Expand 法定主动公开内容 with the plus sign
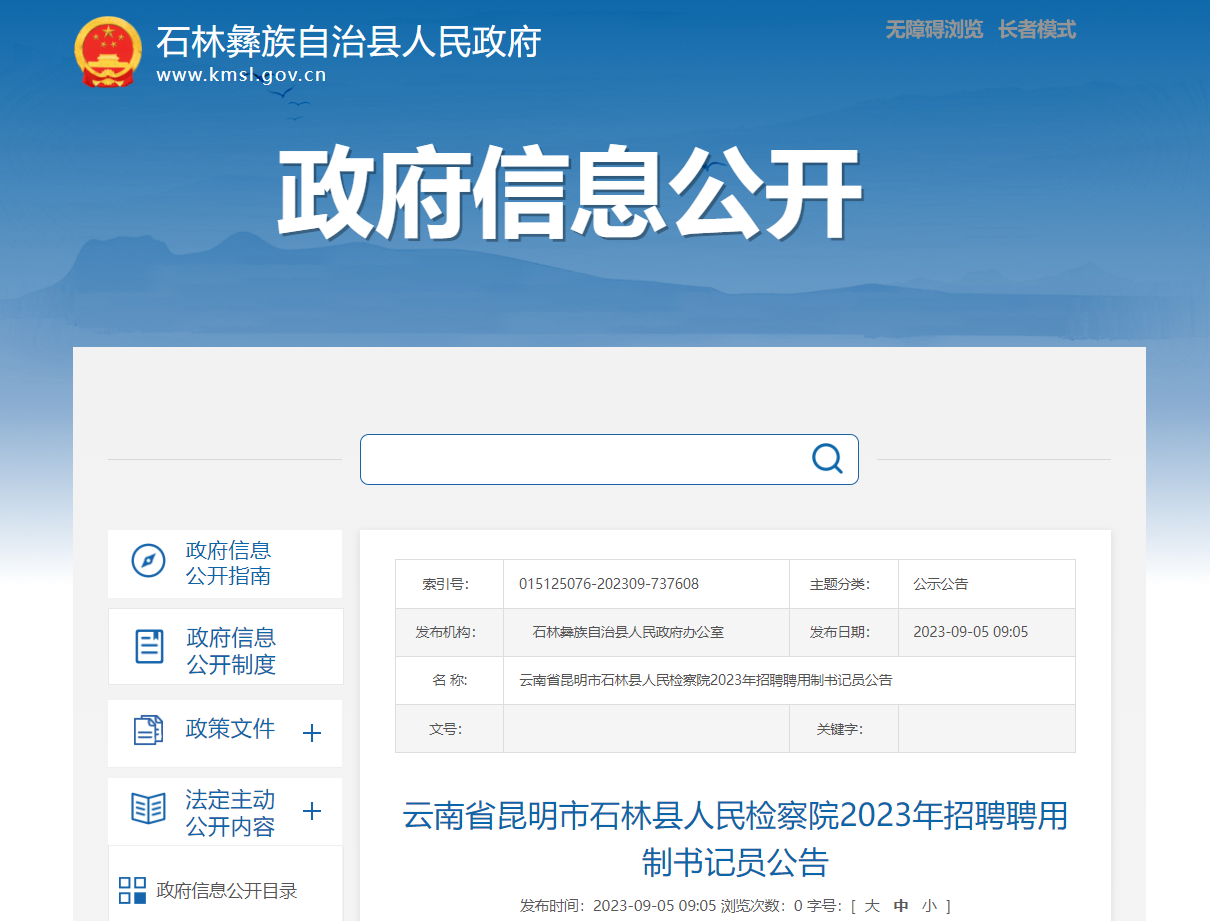The height and width of the screenshot is (921, 1210). [x=312, y=811]
